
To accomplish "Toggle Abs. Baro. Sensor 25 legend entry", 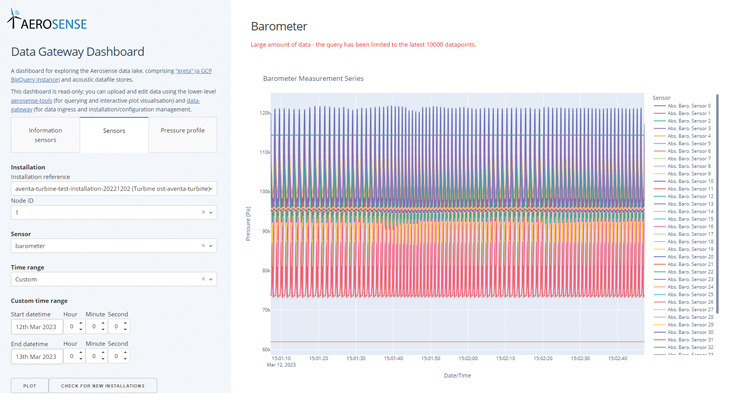I will 688,295.
